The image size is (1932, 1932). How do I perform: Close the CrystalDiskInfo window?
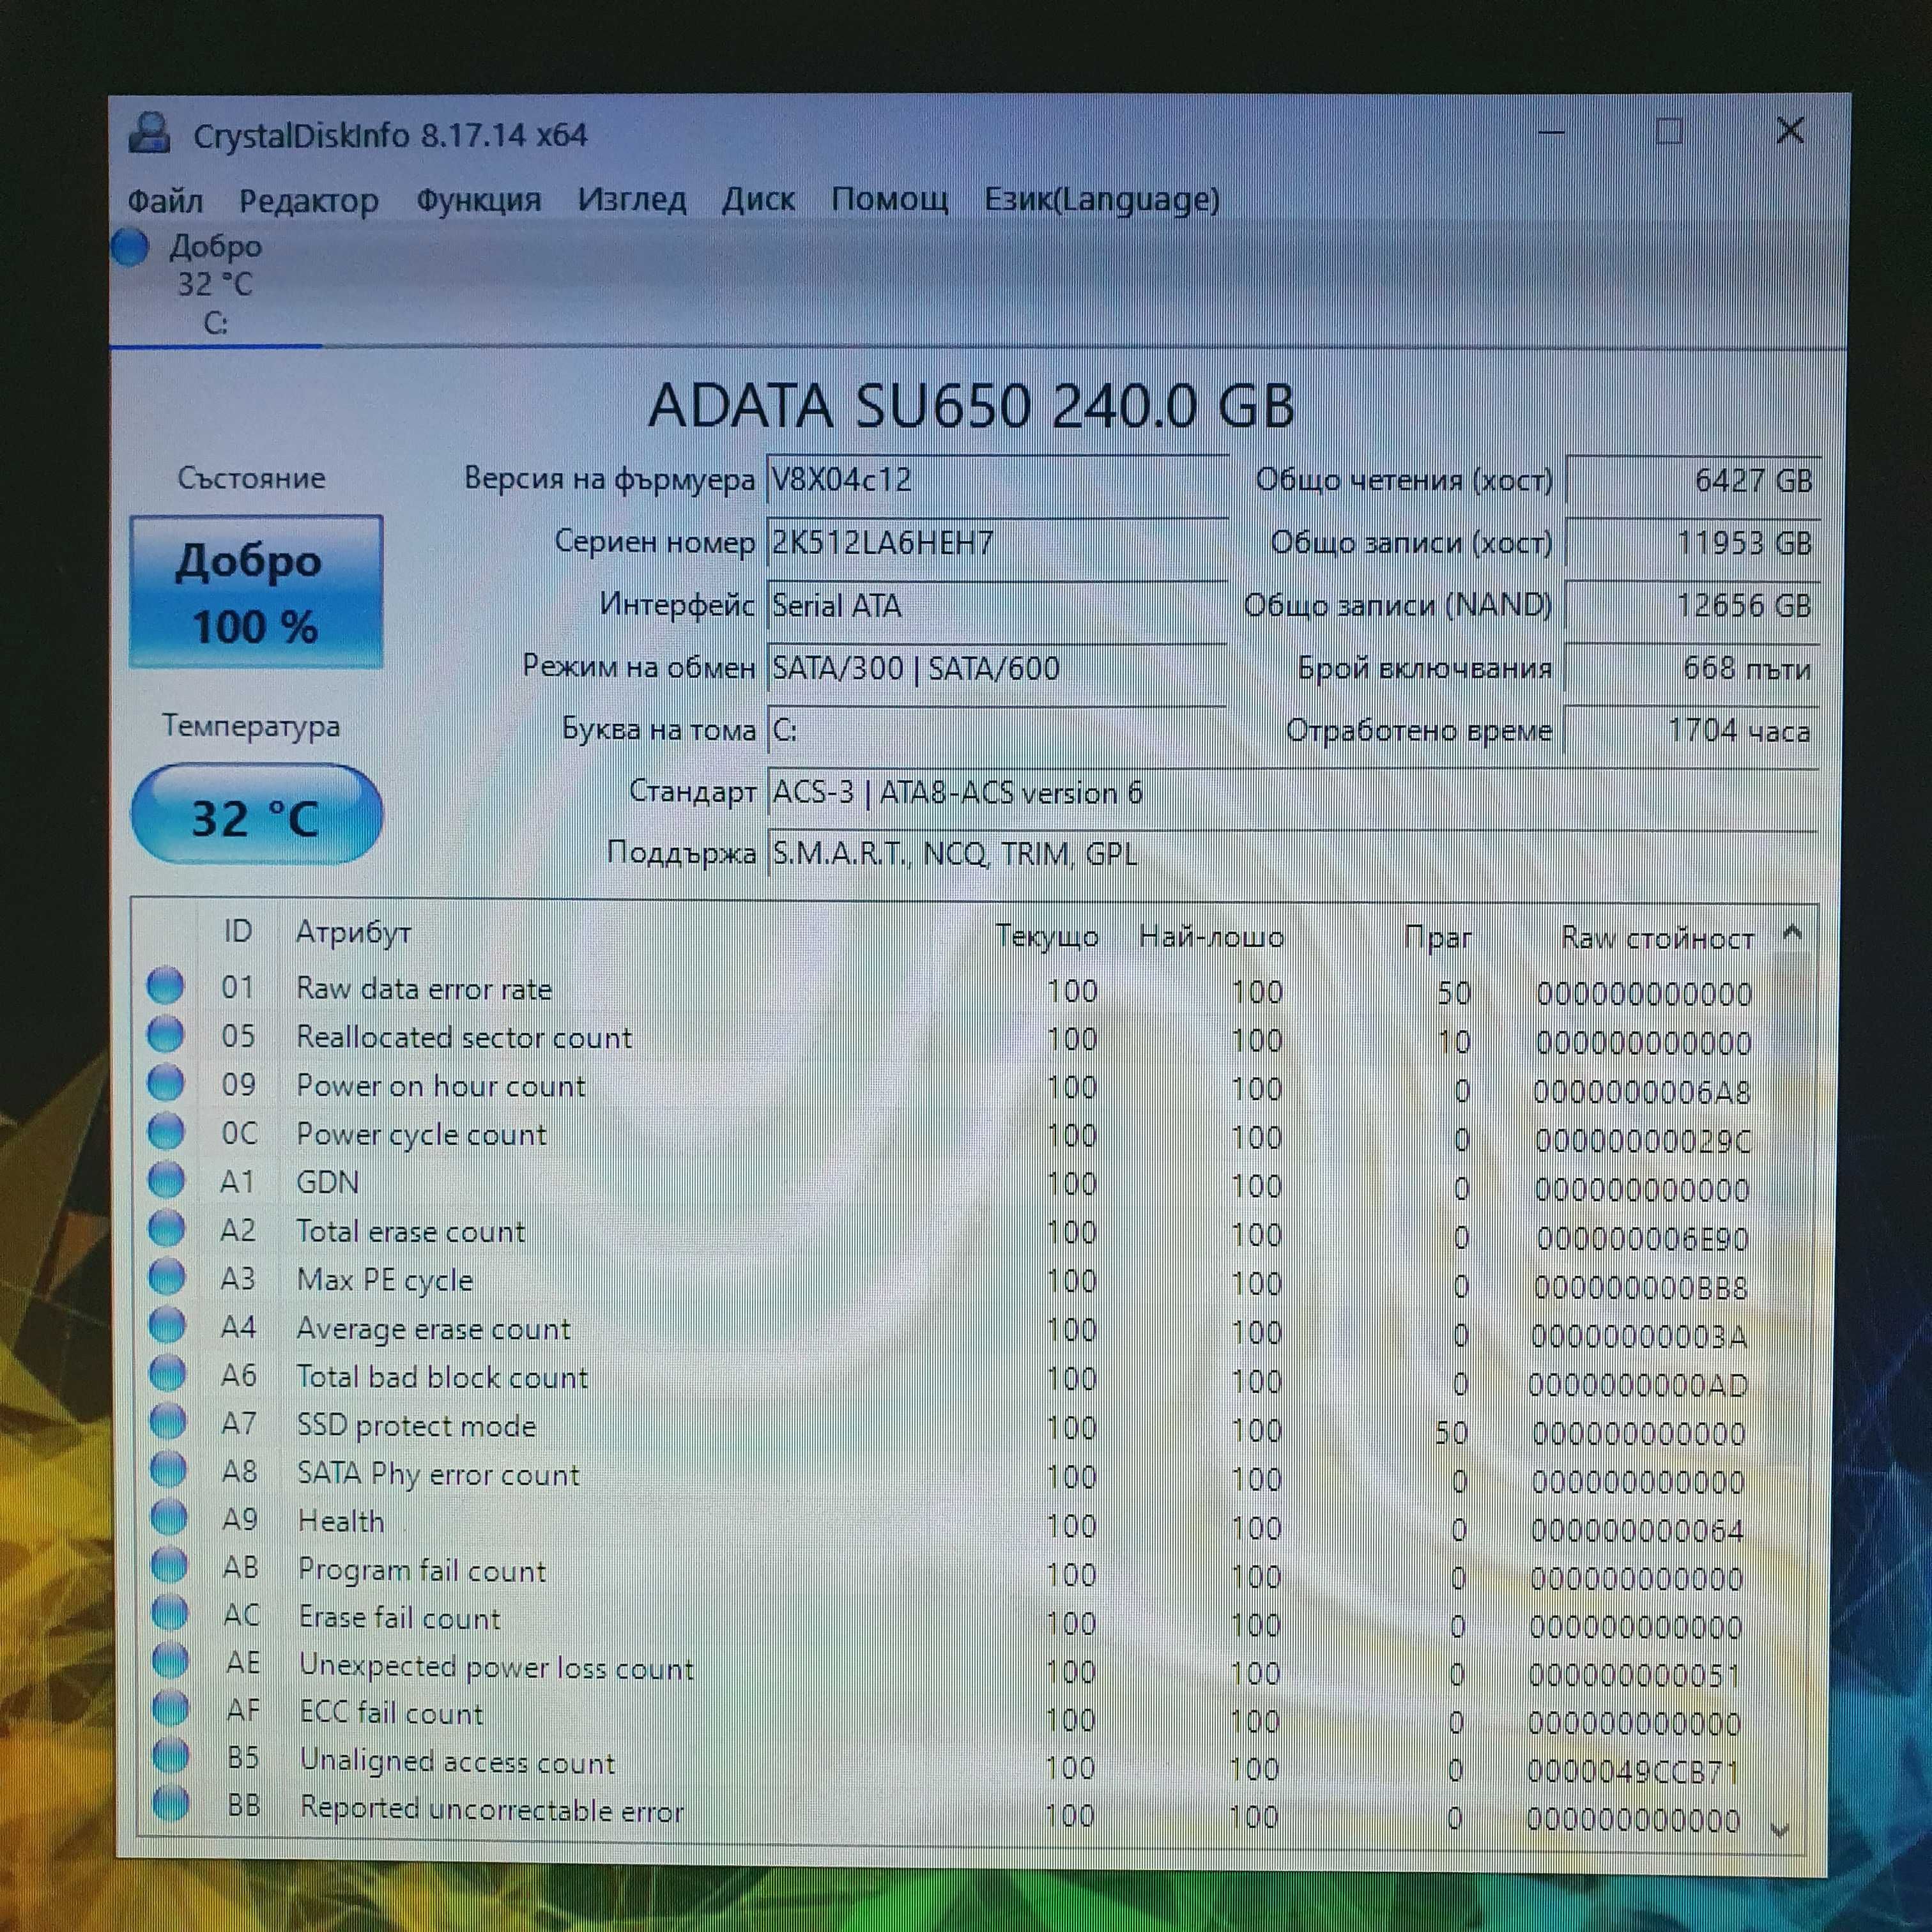tap(1789, 131)
